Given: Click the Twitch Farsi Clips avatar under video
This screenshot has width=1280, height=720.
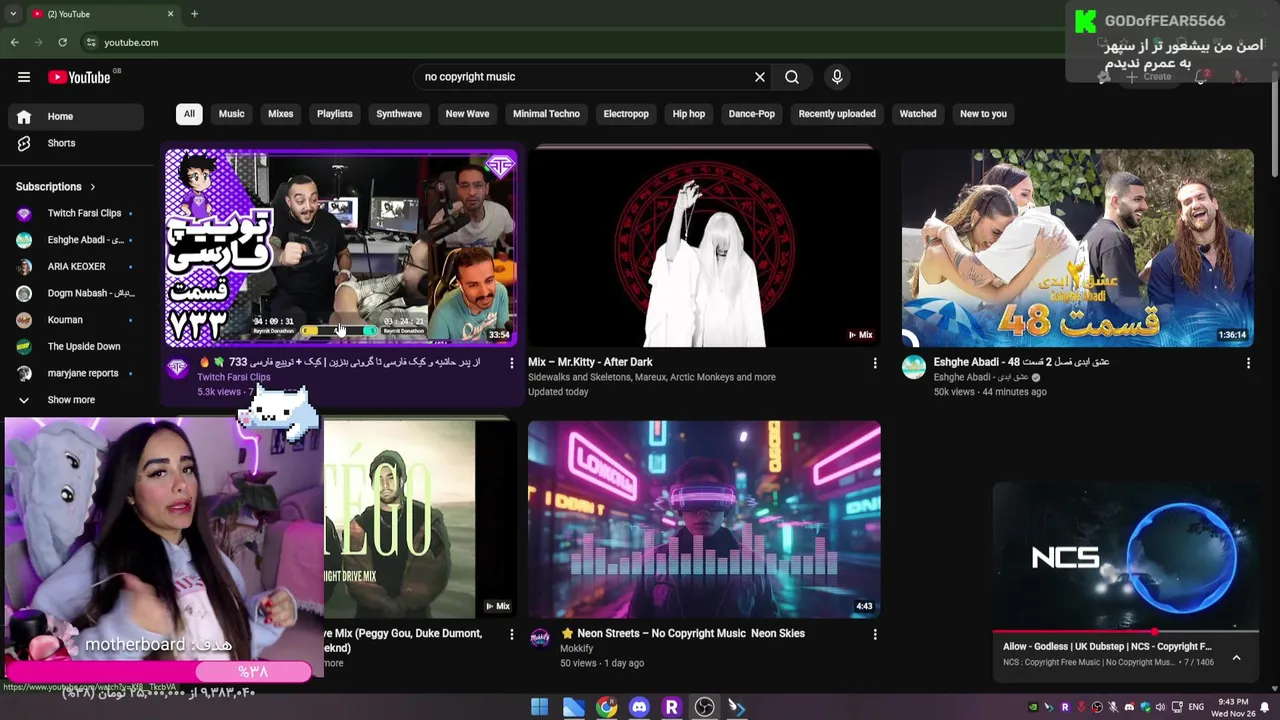Looking at the screenshot, I should click(177, 368).
